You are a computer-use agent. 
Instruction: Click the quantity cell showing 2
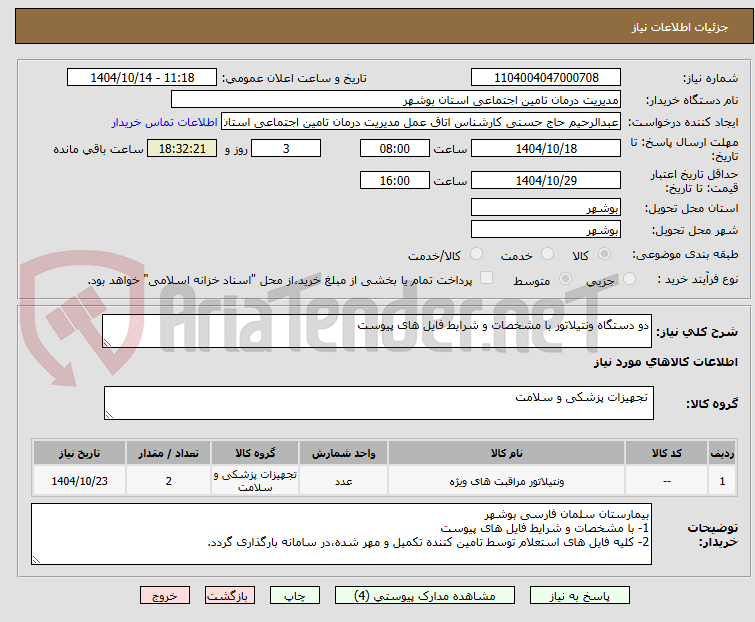[x=169, y=481]
